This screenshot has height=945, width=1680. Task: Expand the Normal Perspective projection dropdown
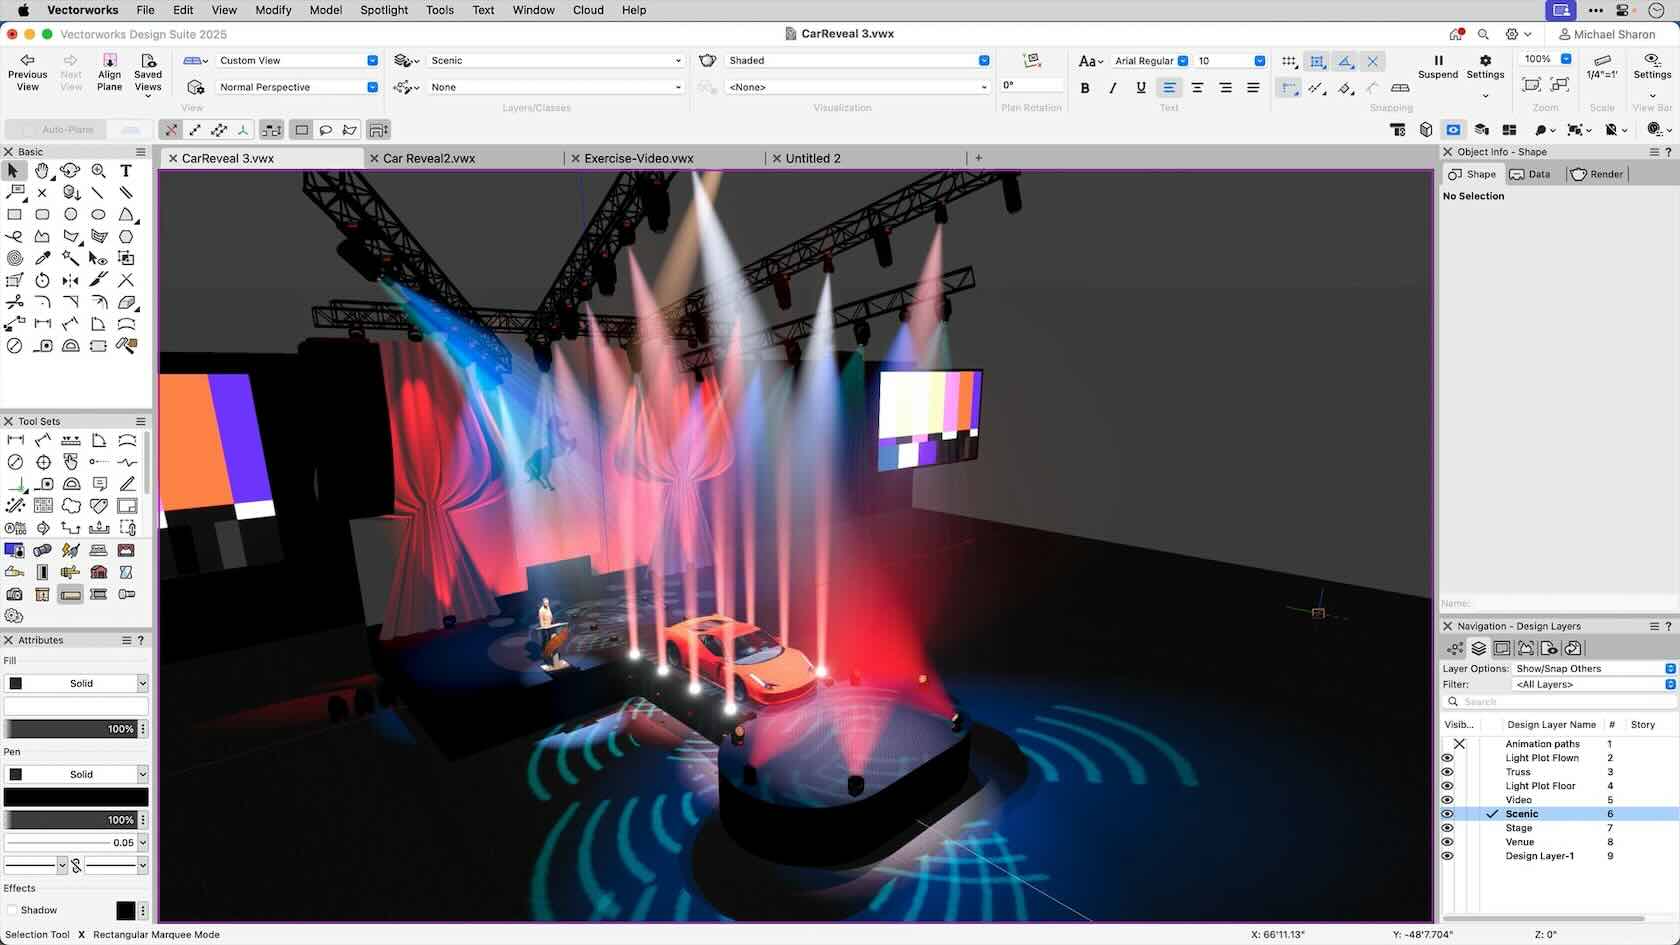(x=297, y=87)
